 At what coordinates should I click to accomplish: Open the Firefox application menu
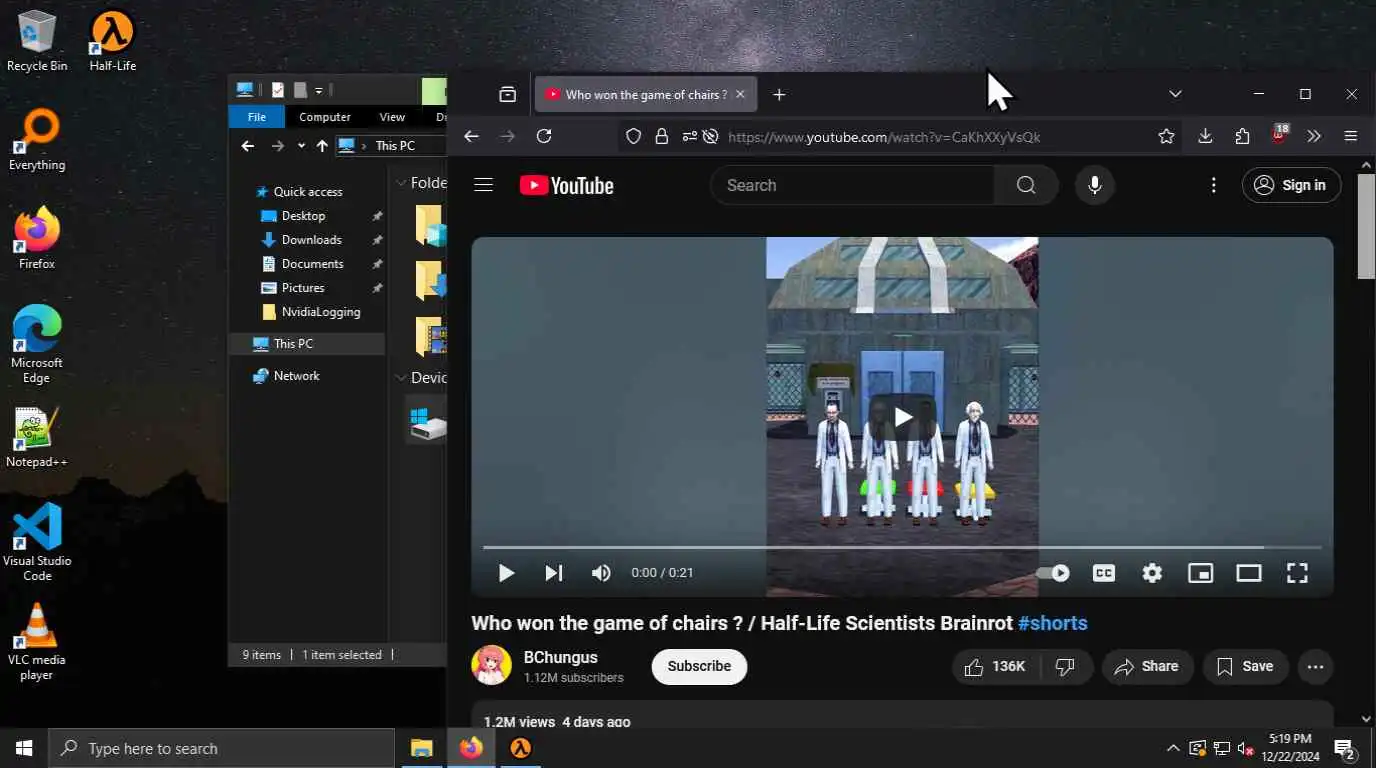pos(1350,136)
